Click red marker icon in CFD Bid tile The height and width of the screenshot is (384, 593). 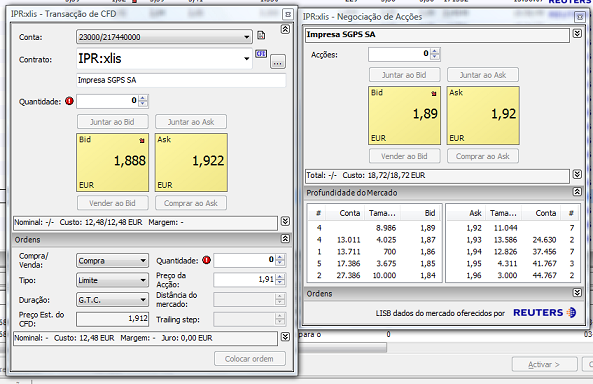(142, 140)
